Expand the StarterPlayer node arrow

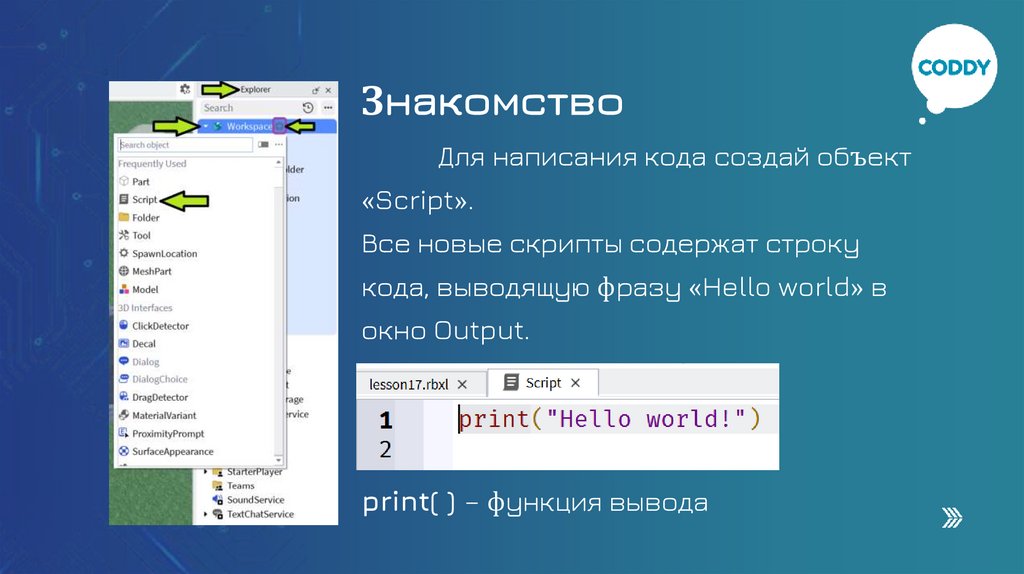pyautogui.click(x=206, y=471)
